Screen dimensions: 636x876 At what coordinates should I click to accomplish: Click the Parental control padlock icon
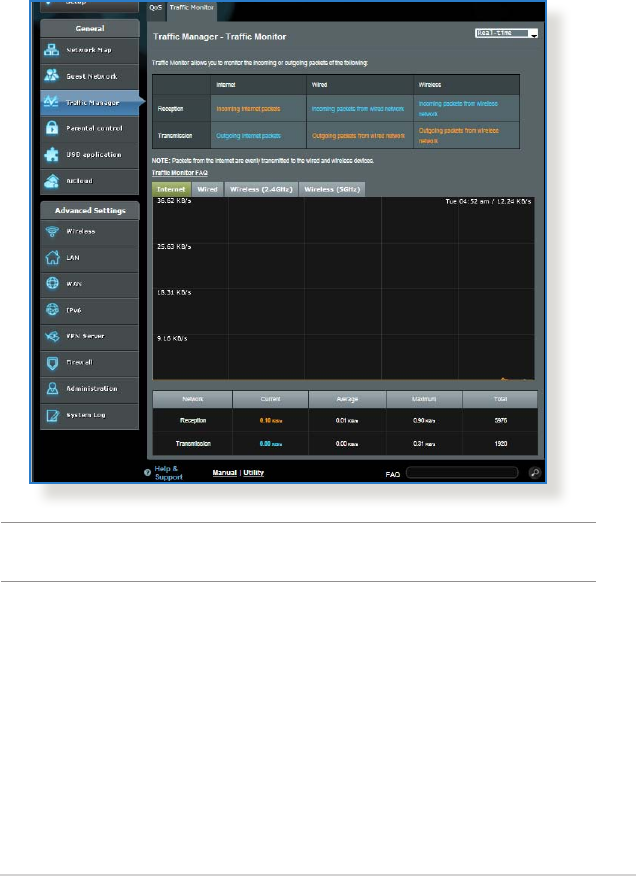coord(52,128)
